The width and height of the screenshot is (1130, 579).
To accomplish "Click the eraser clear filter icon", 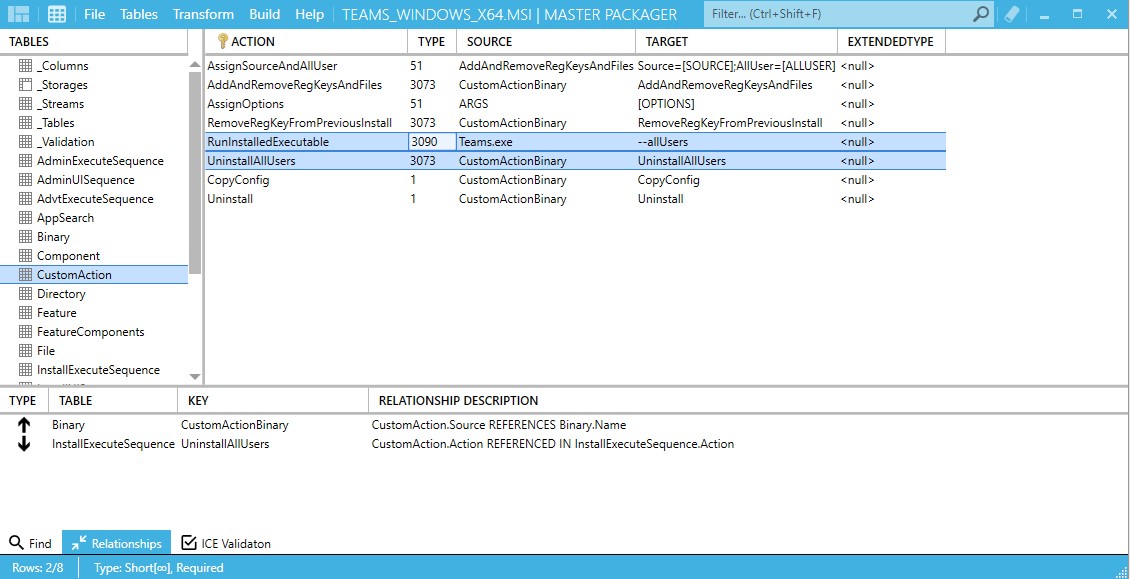I will coord(1012,14).
